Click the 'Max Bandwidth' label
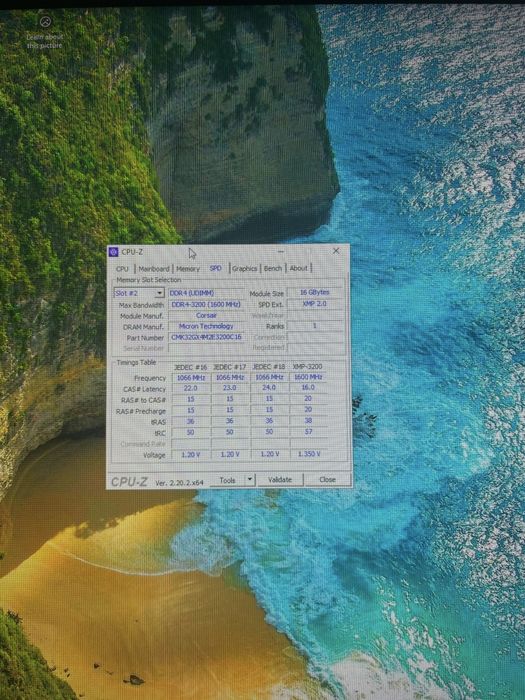 (x=141, y=305)
